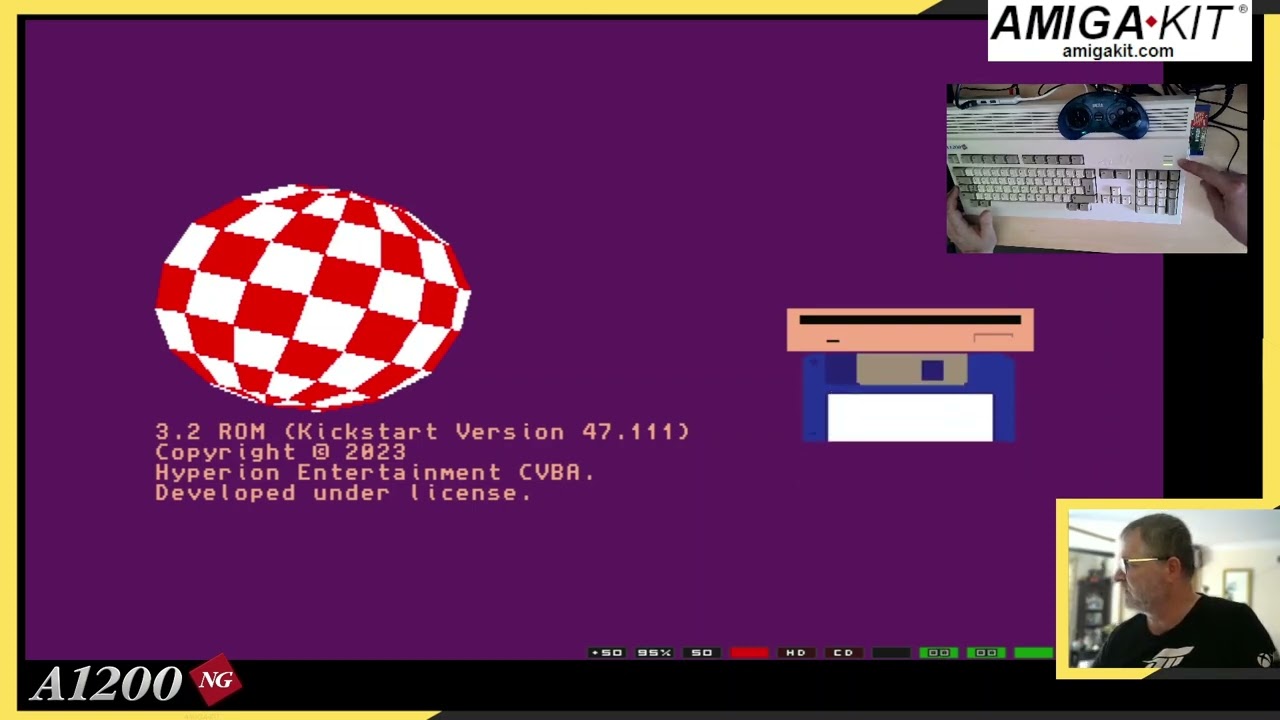Viewport: 1280px width, 720px height.
Task: Open the amigakit.com link
Action: 1117,51
